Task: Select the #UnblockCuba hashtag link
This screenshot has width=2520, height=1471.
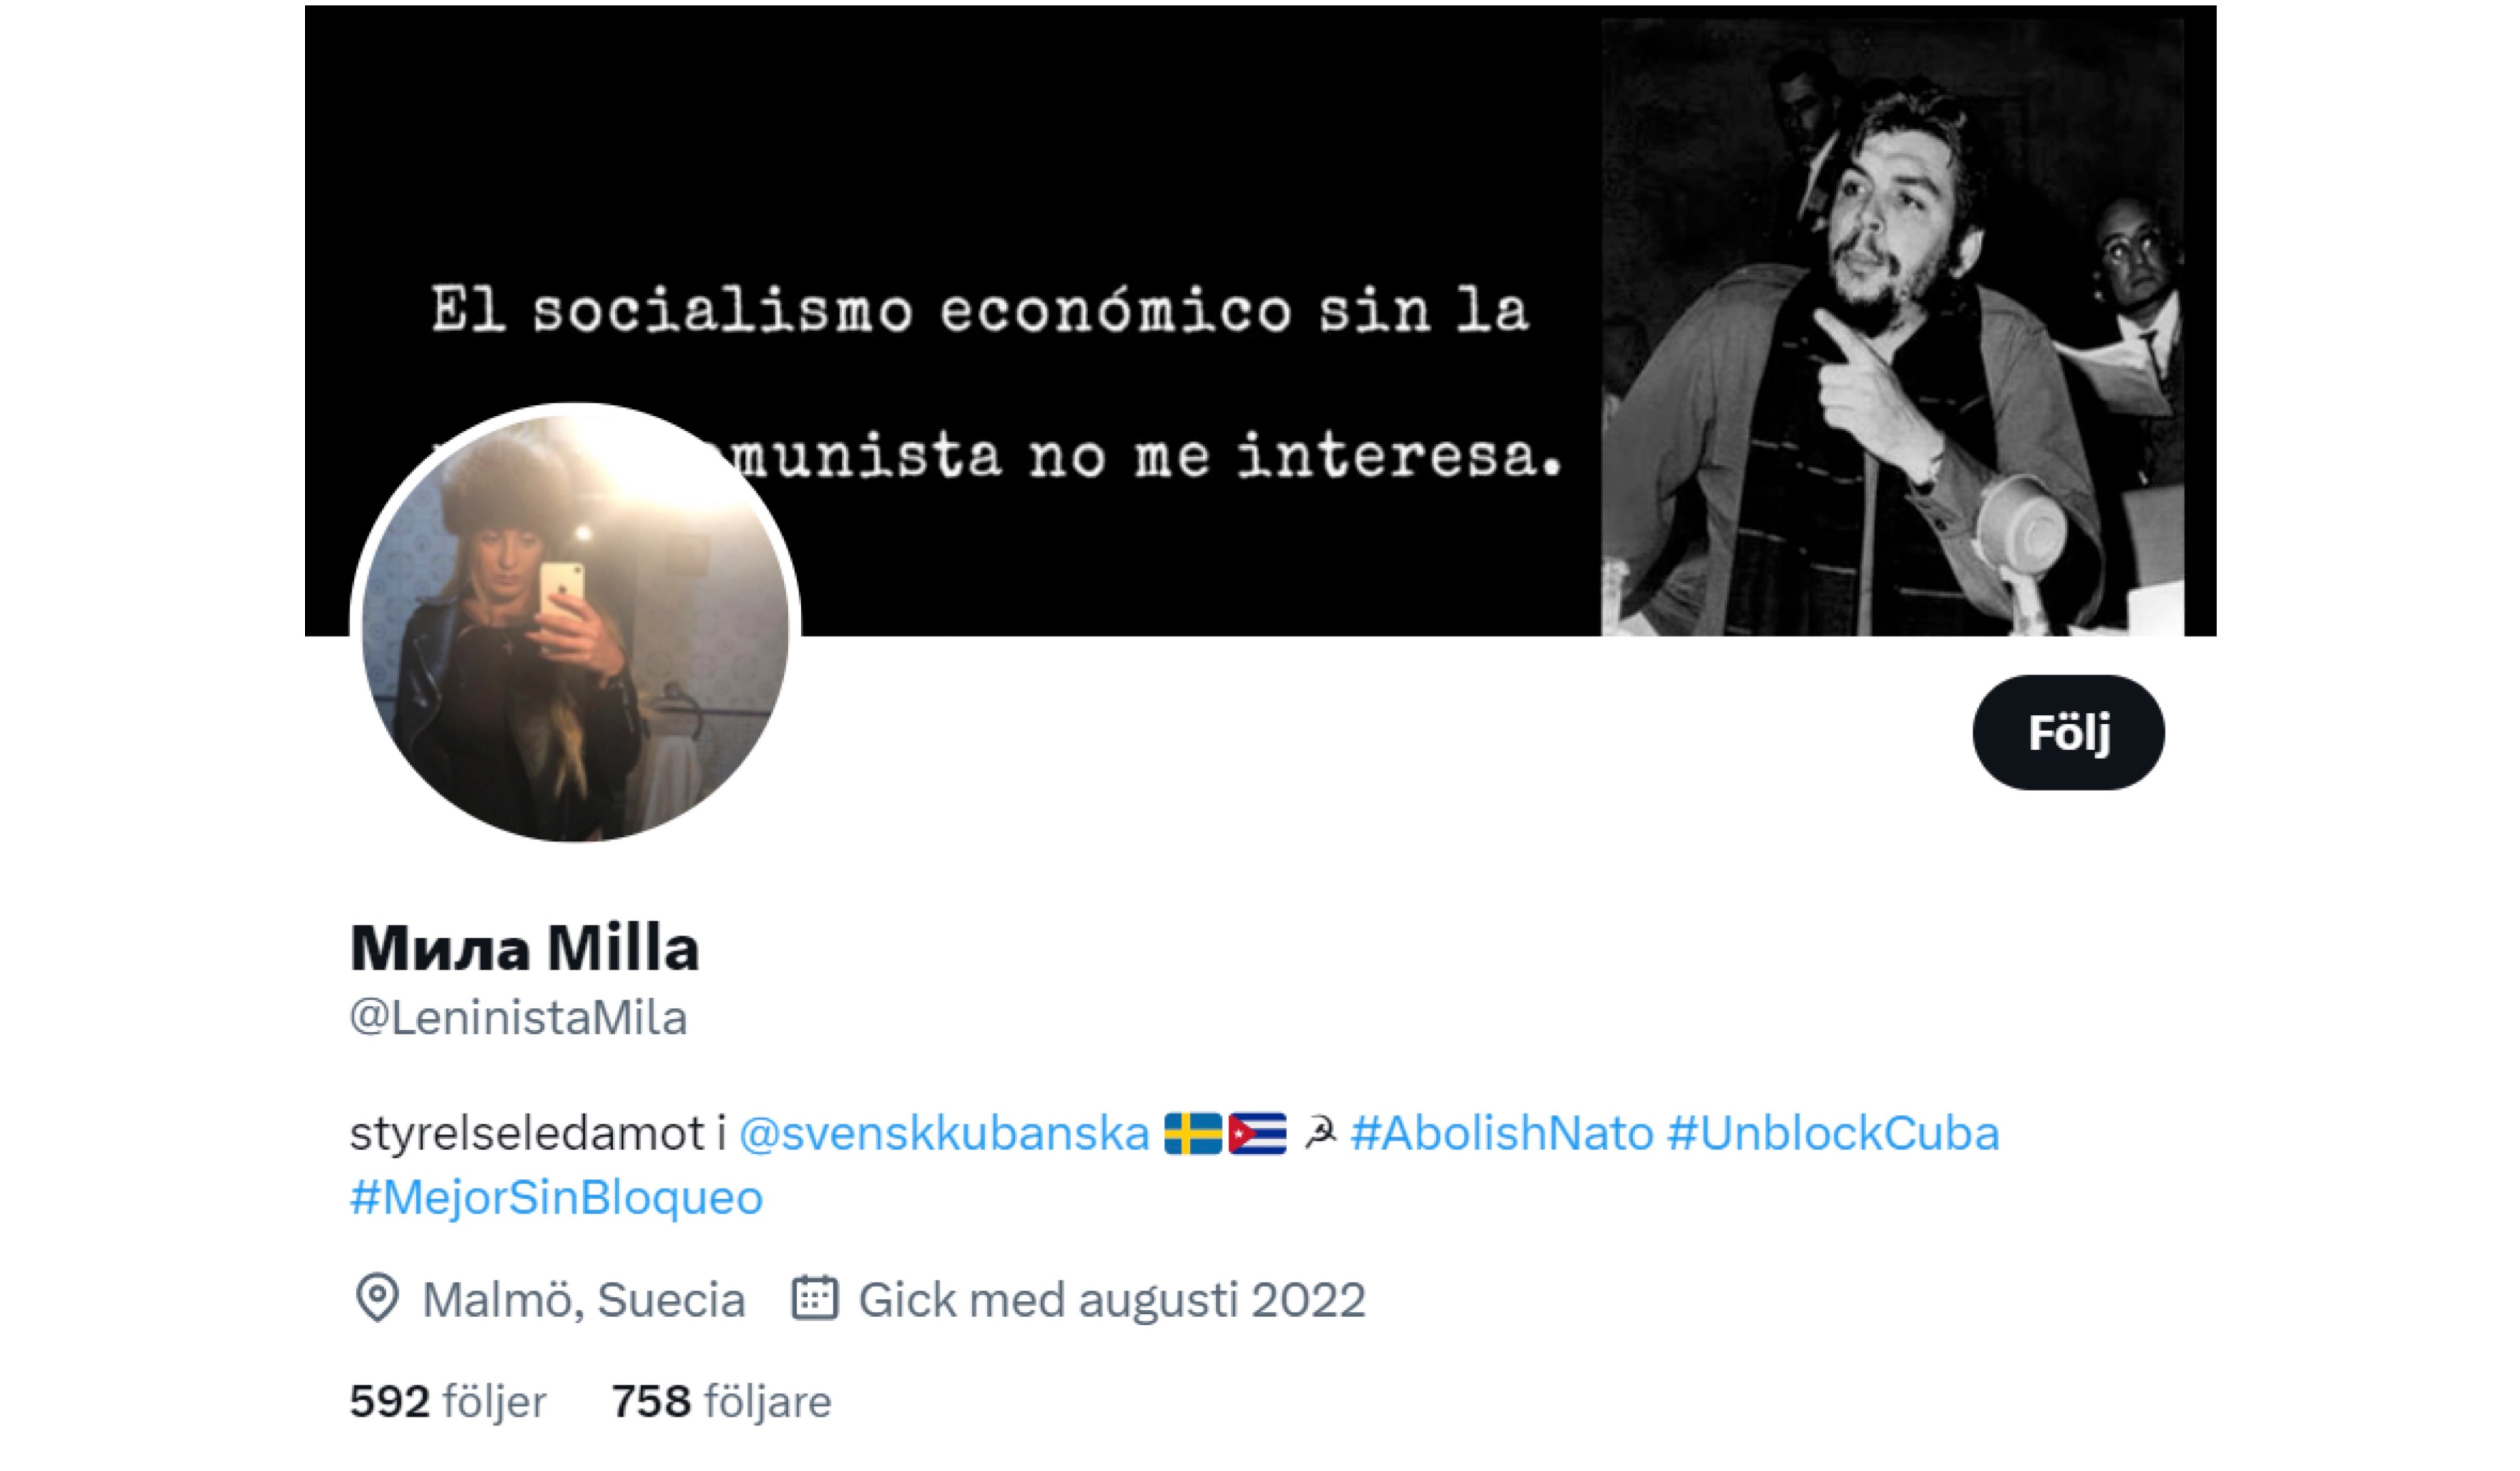Action: pos(1833,1134)
